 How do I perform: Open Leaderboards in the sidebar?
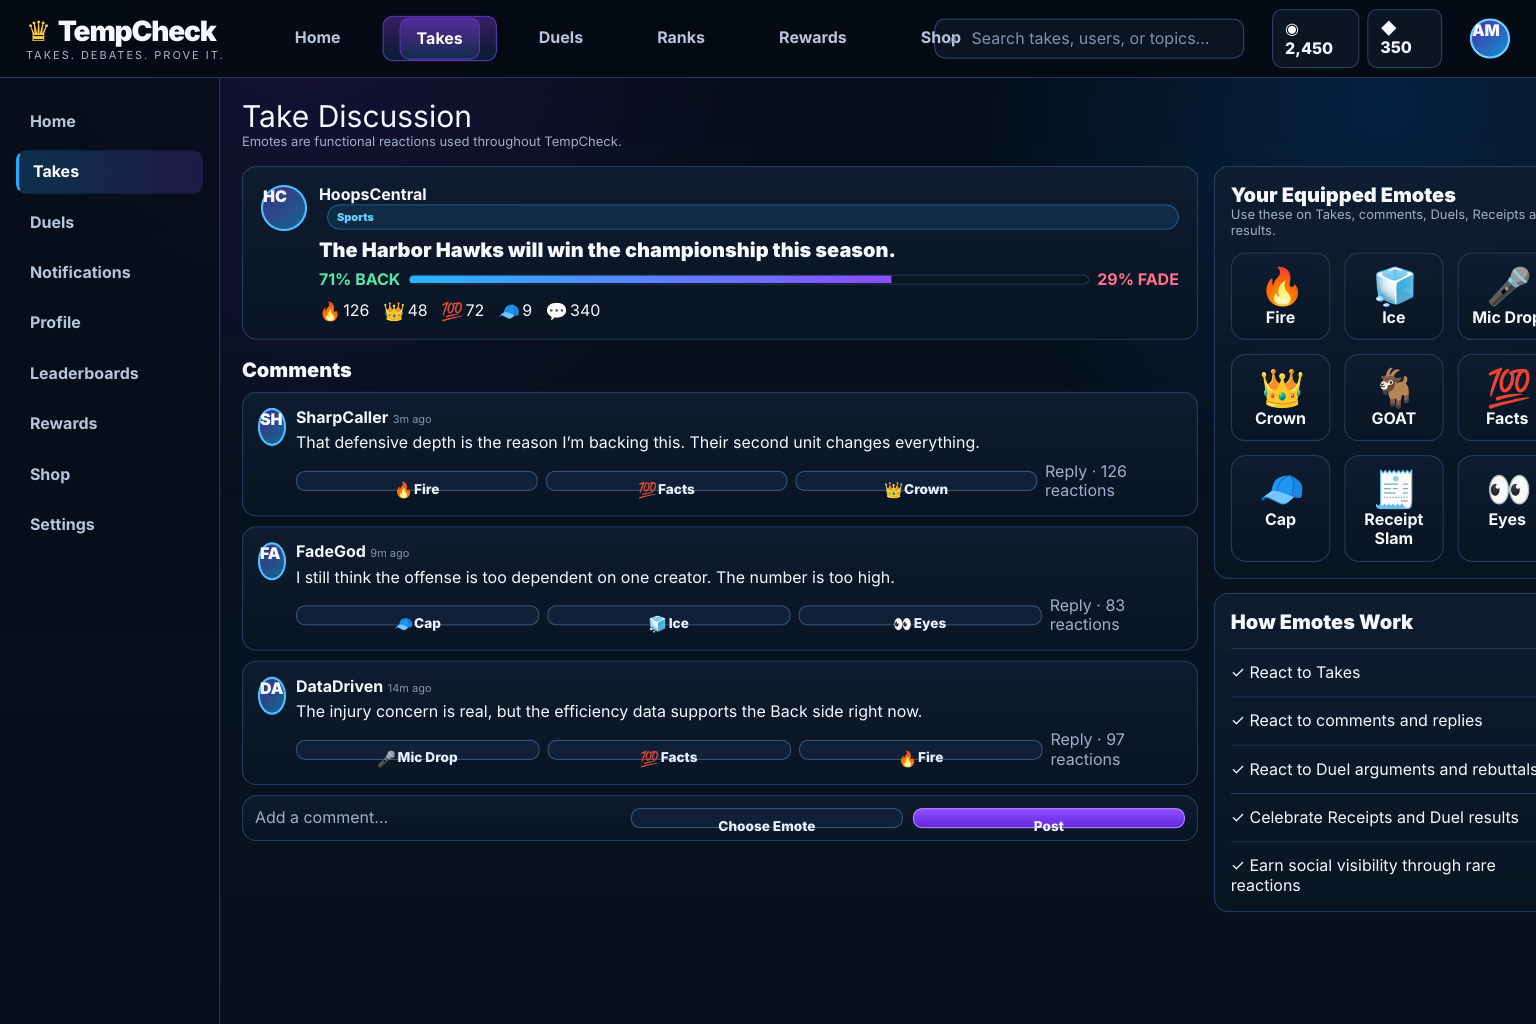(84, 373)
